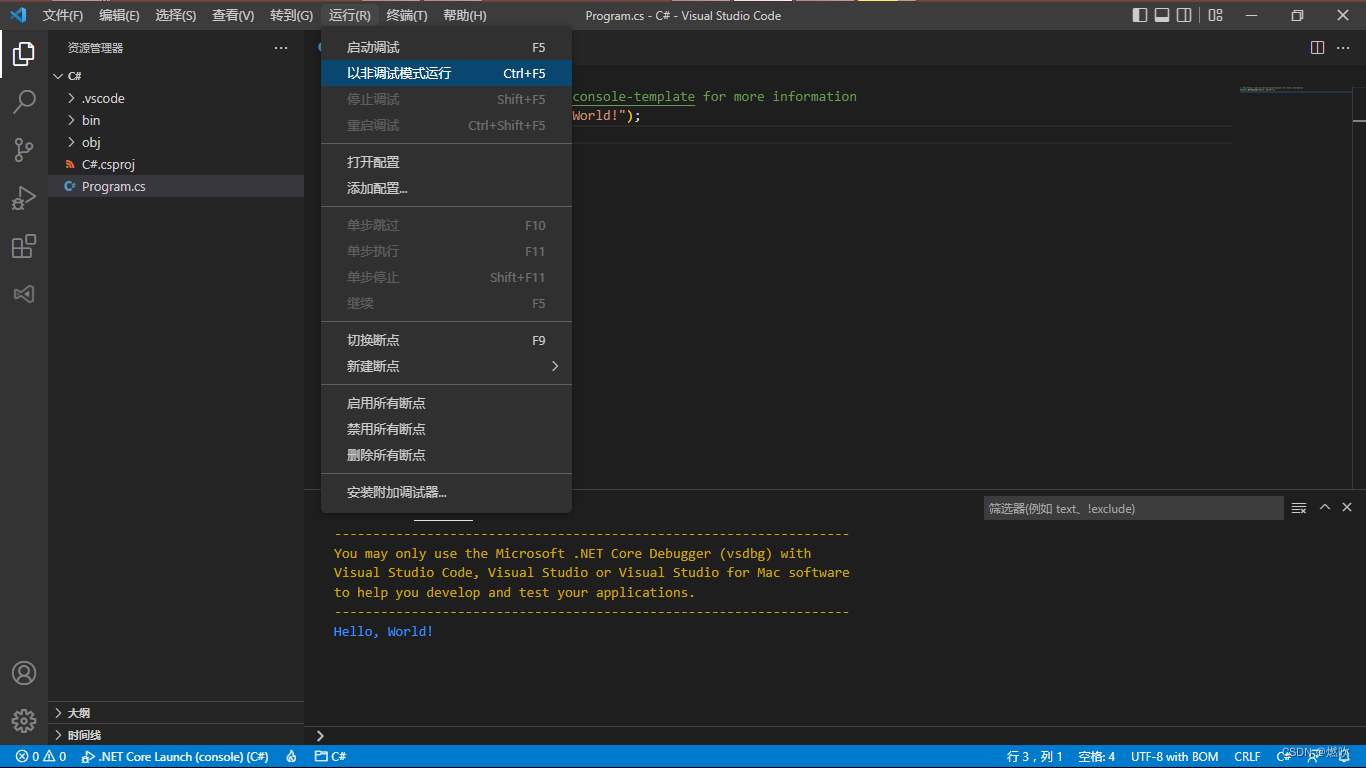Image resolution: width=1366 pixels, height=768 pixels.
Task: Open the Source Control view
Action: coord(24,150)
